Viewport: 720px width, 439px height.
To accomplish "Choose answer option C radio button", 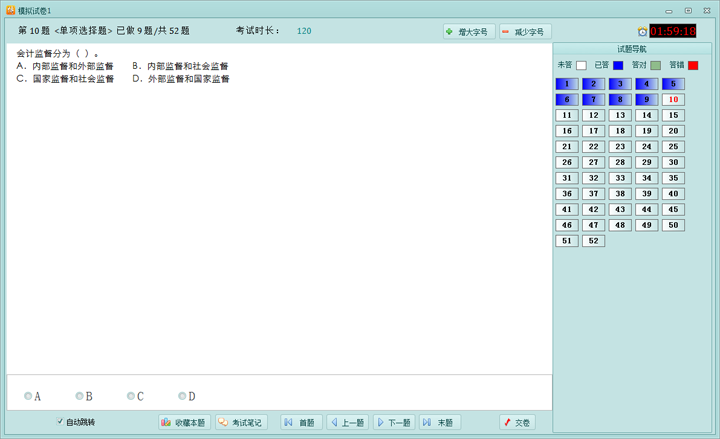I will pos(131,397).
